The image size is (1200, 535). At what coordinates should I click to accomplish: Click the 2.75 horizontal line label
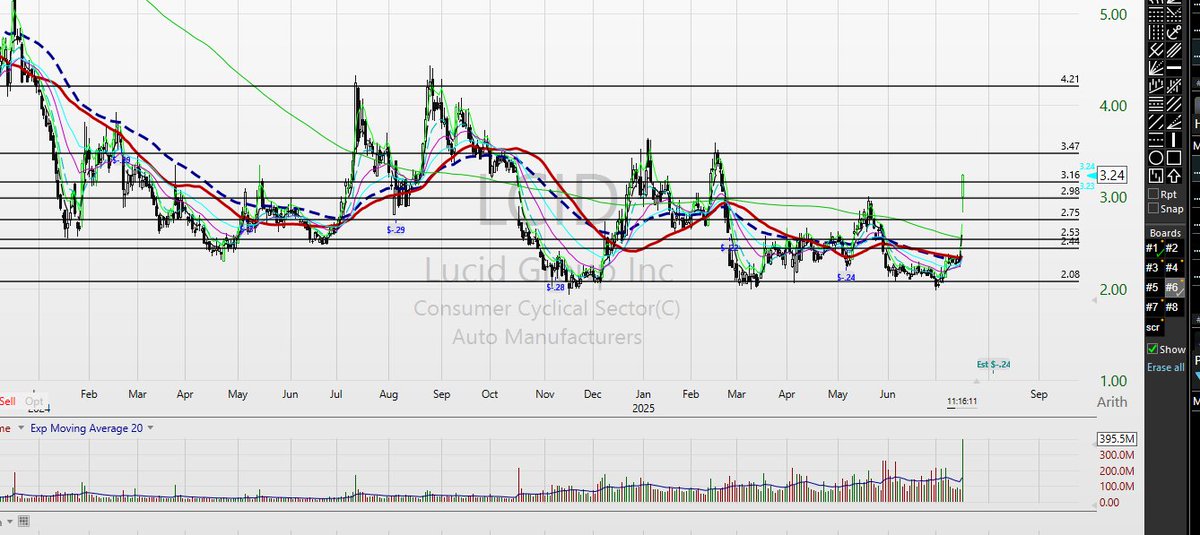point(1069,213)
